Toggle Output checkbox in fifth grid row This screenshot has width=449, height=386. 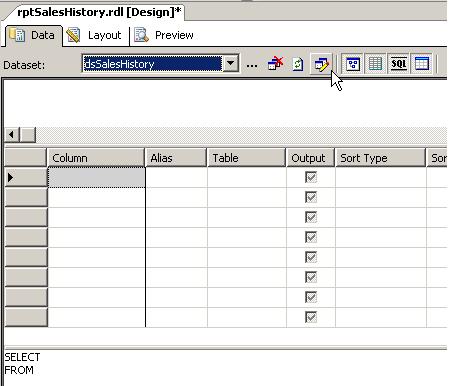311,257
